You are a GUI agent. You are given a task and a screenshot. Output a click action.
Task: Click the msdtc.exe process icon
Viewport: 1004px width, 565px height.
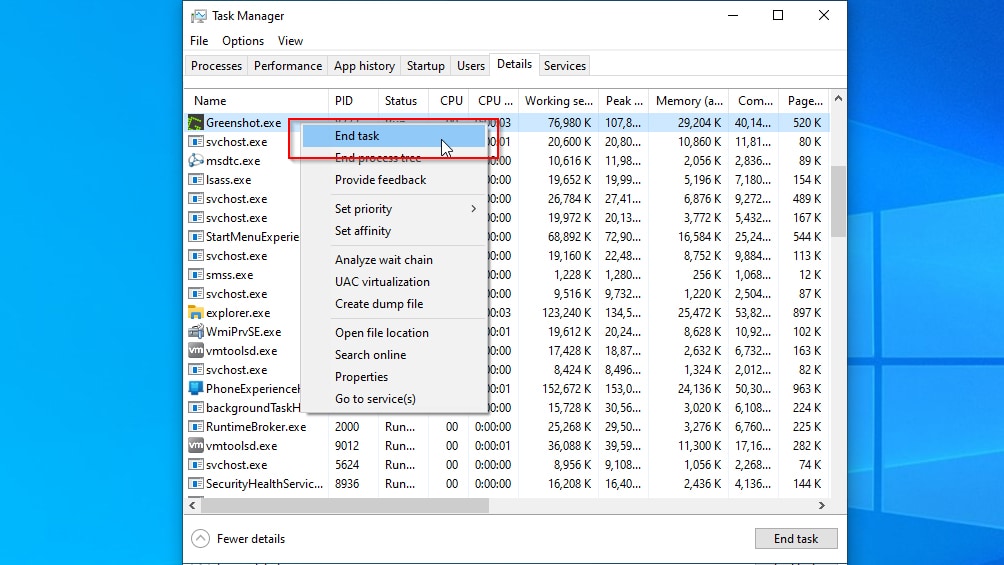click(197, 161)
